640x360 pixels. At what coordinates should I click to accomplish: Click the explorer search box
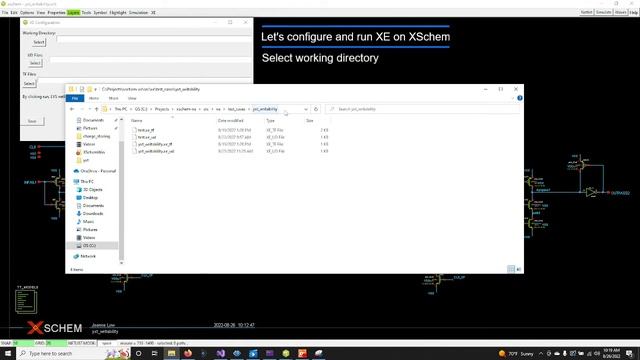point(422,109)
